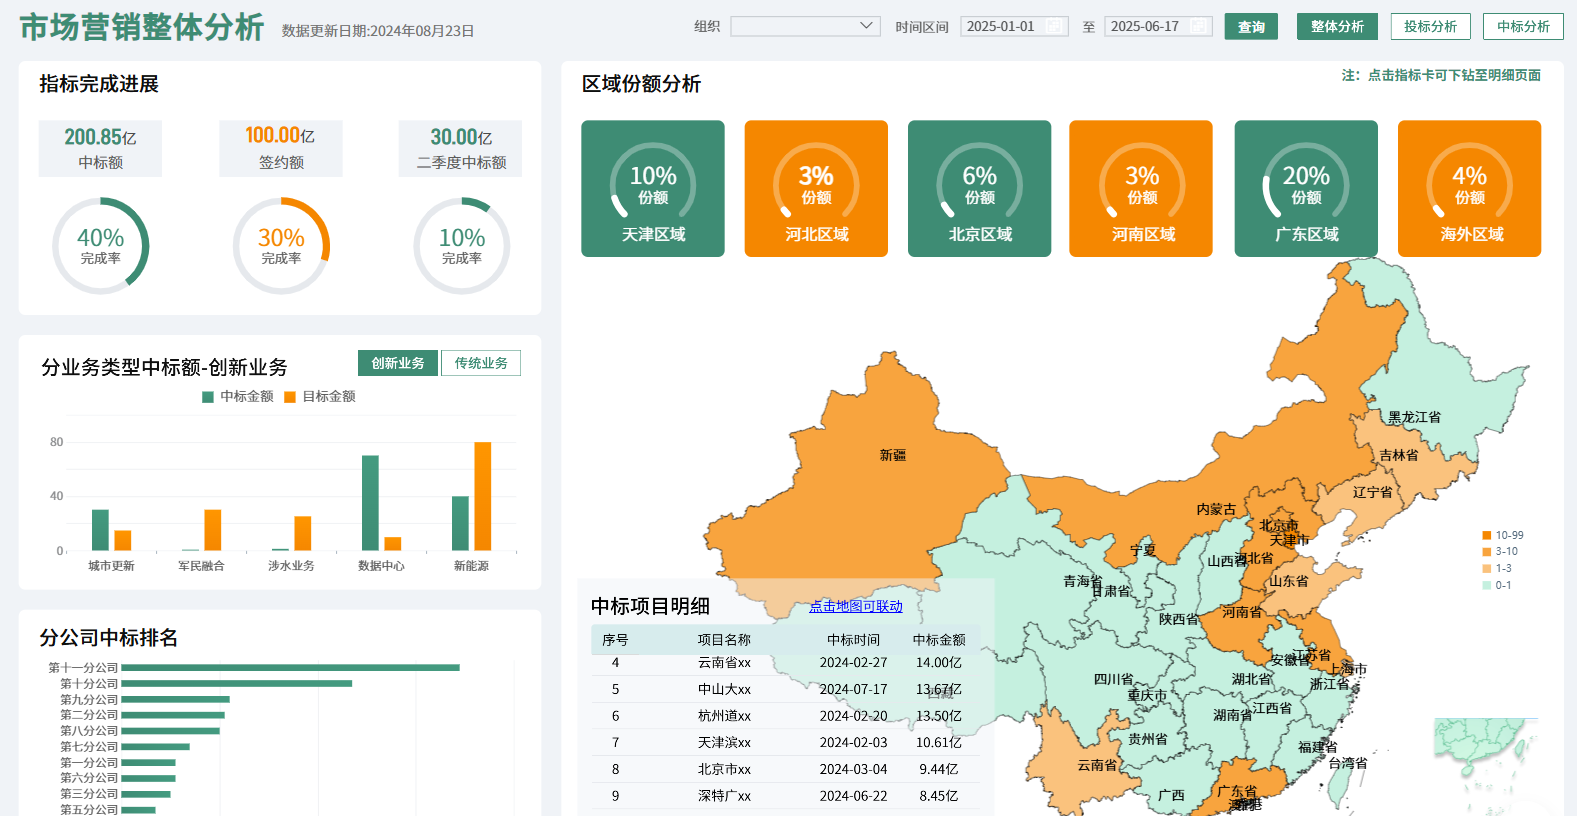
Task: Switch chart to 传统业务
Action: (481, 363)
